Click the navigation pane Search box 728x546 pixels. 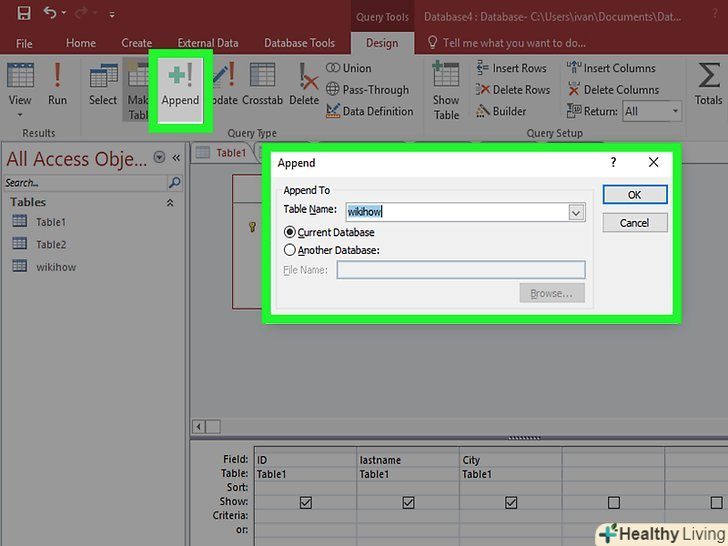tap(85, 183)
